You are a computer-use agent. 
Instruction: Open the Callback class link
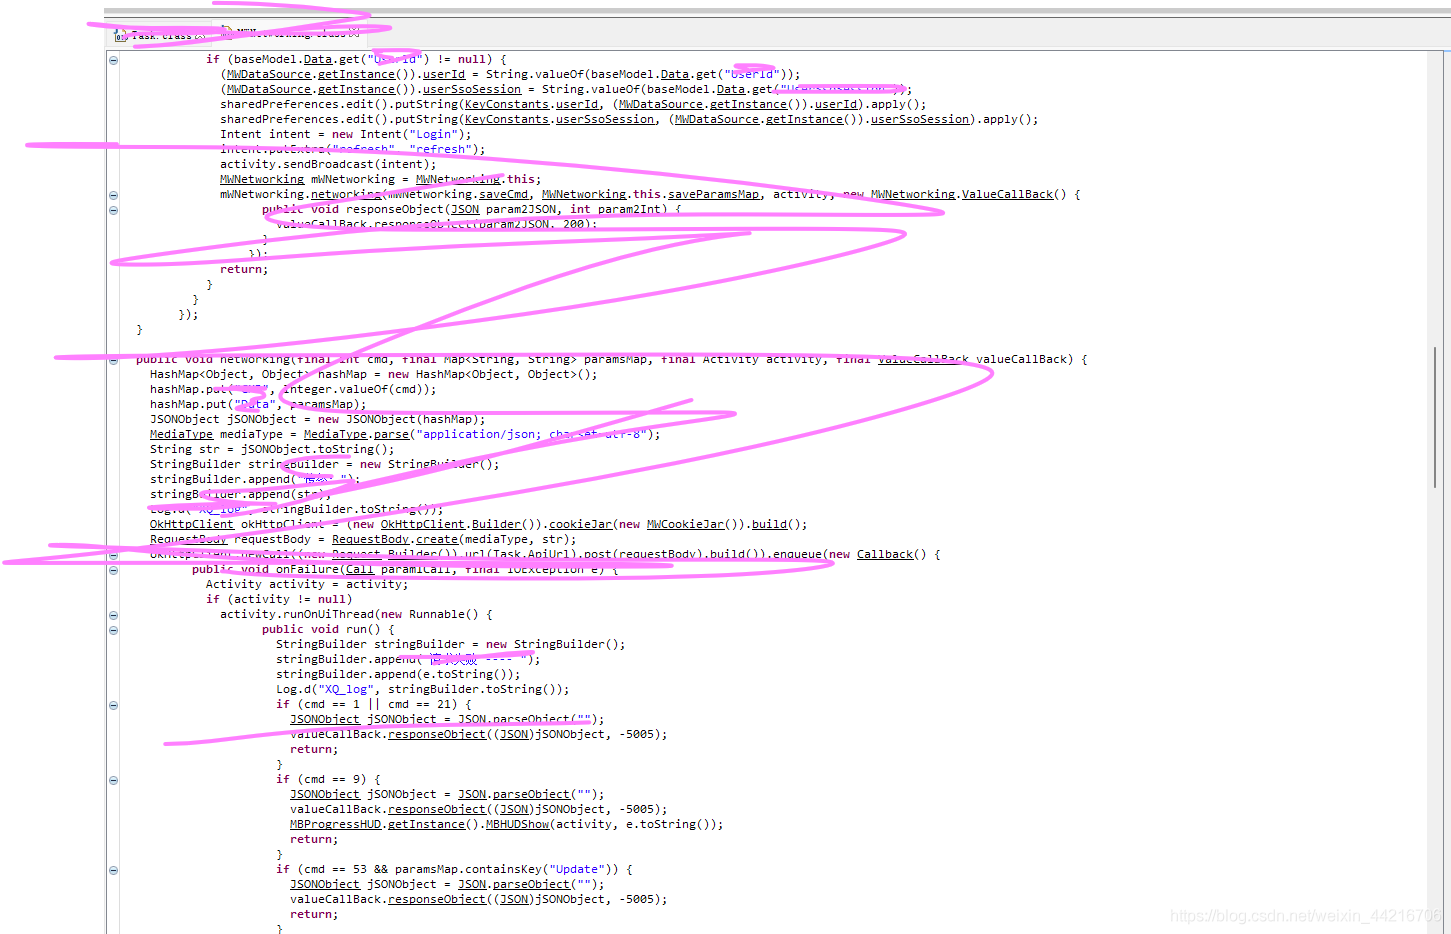click(x=885, y=554)
